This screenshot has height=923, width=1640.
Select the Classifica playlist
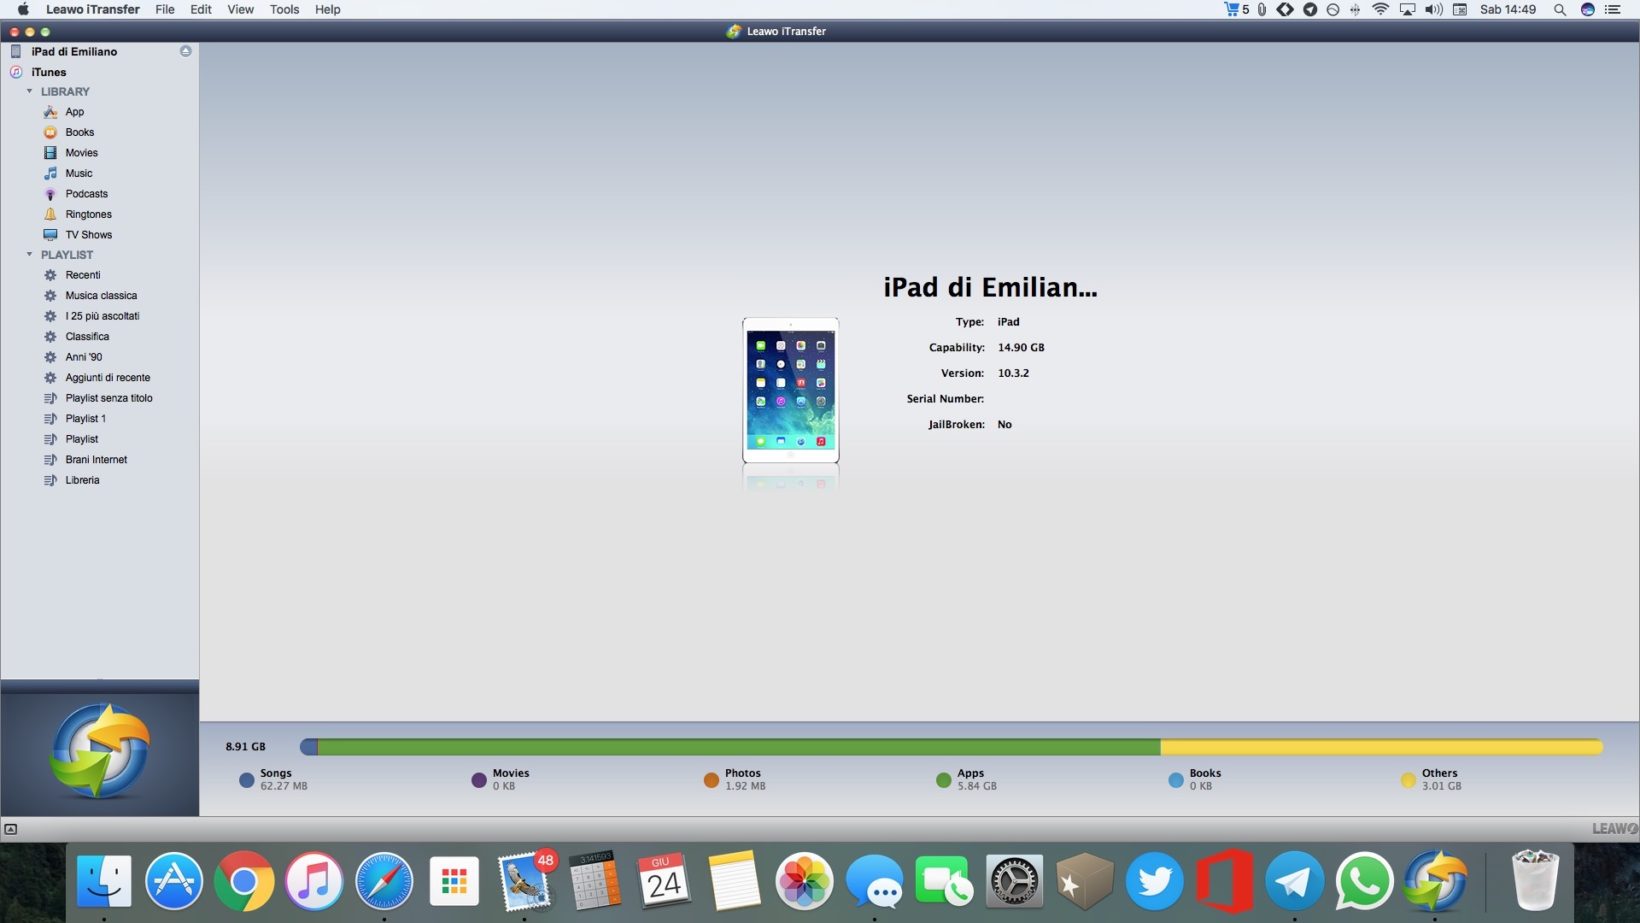(x=87, y=336)
